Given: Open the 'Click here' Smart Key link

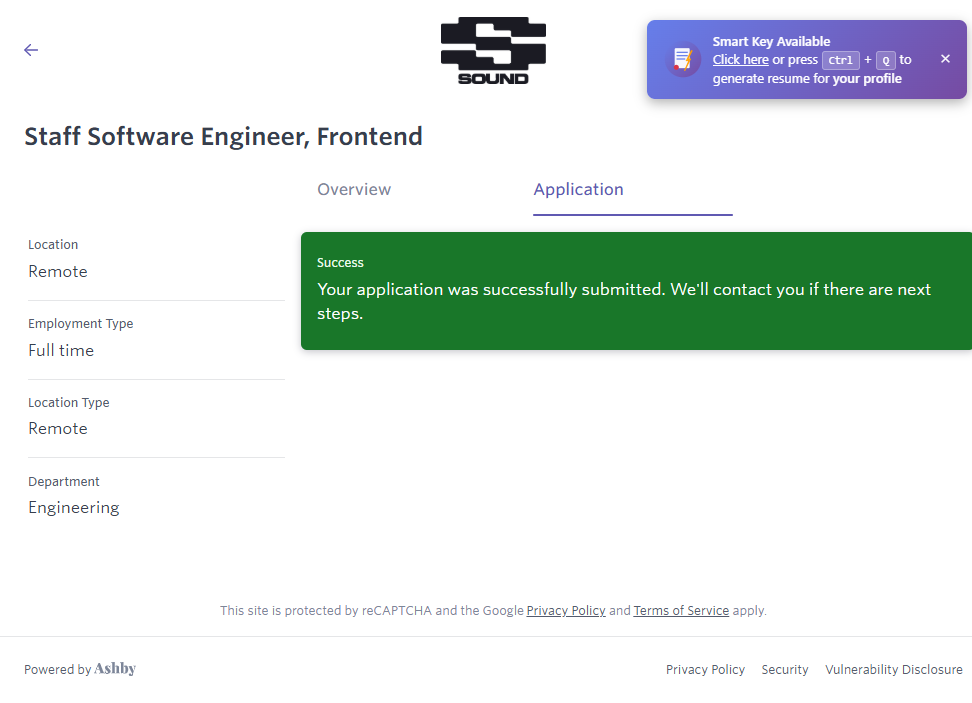Looking at the screenshot, I should click(x=740, y=60).
